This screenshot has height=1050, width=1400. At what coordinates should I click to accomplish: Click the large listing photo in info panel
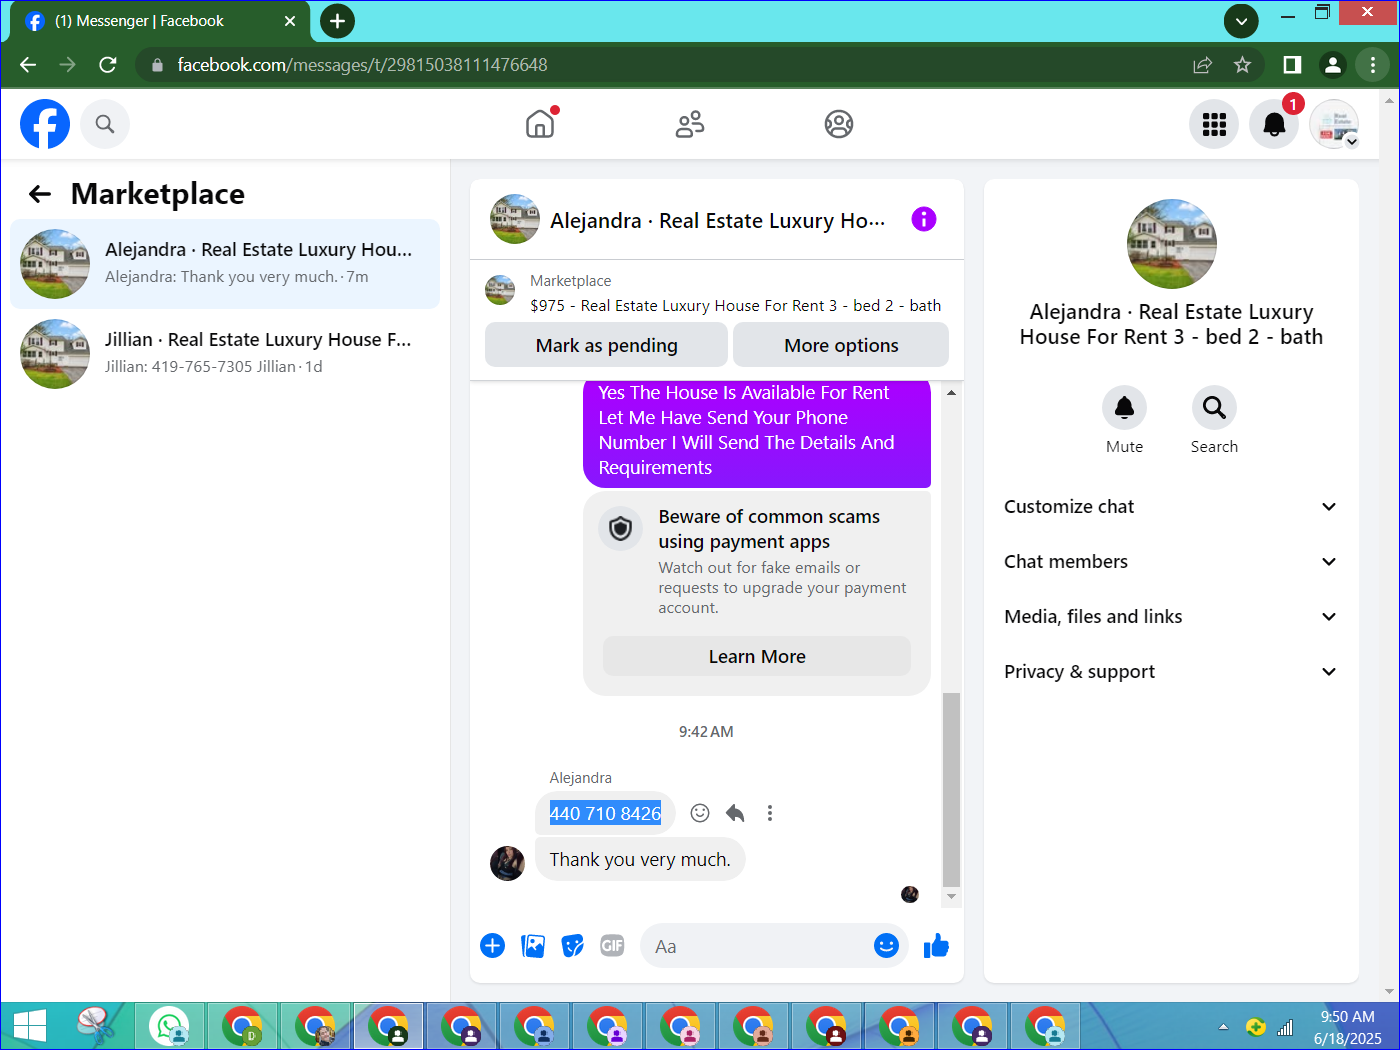(1171, 244)
